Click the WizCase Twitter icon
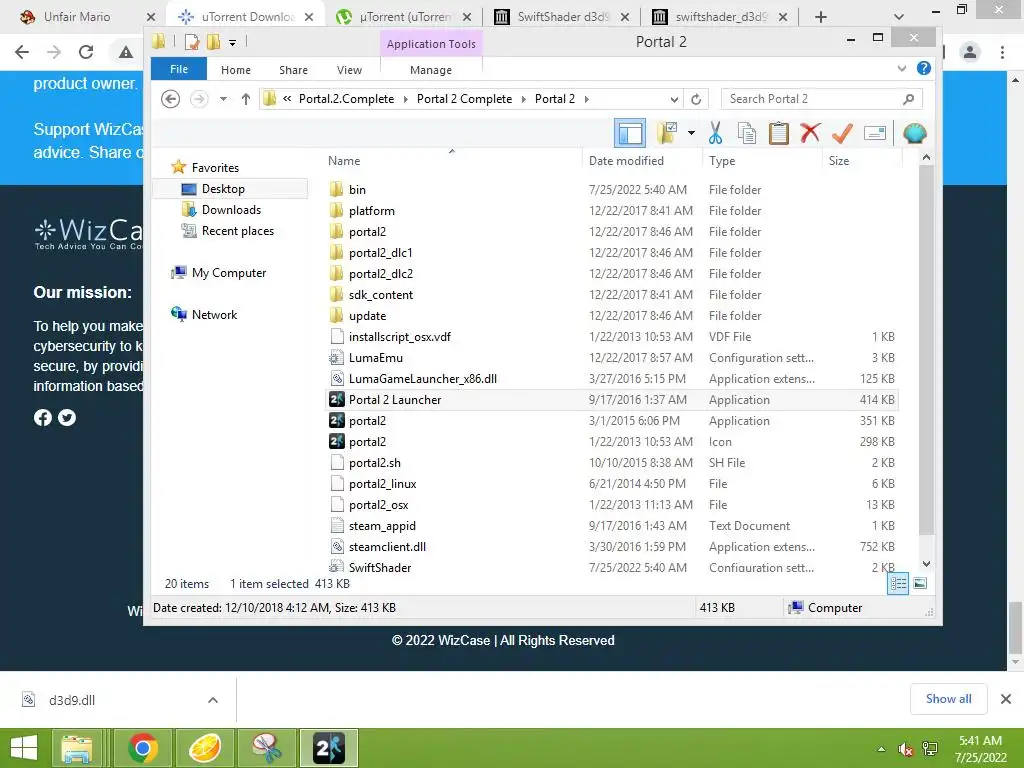The width and height of the screenshot is (1024, 768). click(67, 417)
